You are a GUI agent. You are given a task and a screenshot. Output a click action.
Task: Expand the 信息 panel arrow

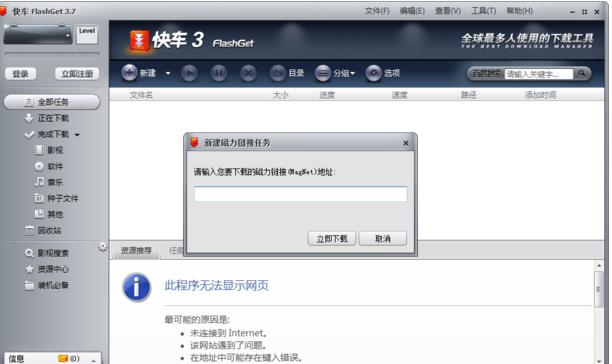[x=93, y=360]
